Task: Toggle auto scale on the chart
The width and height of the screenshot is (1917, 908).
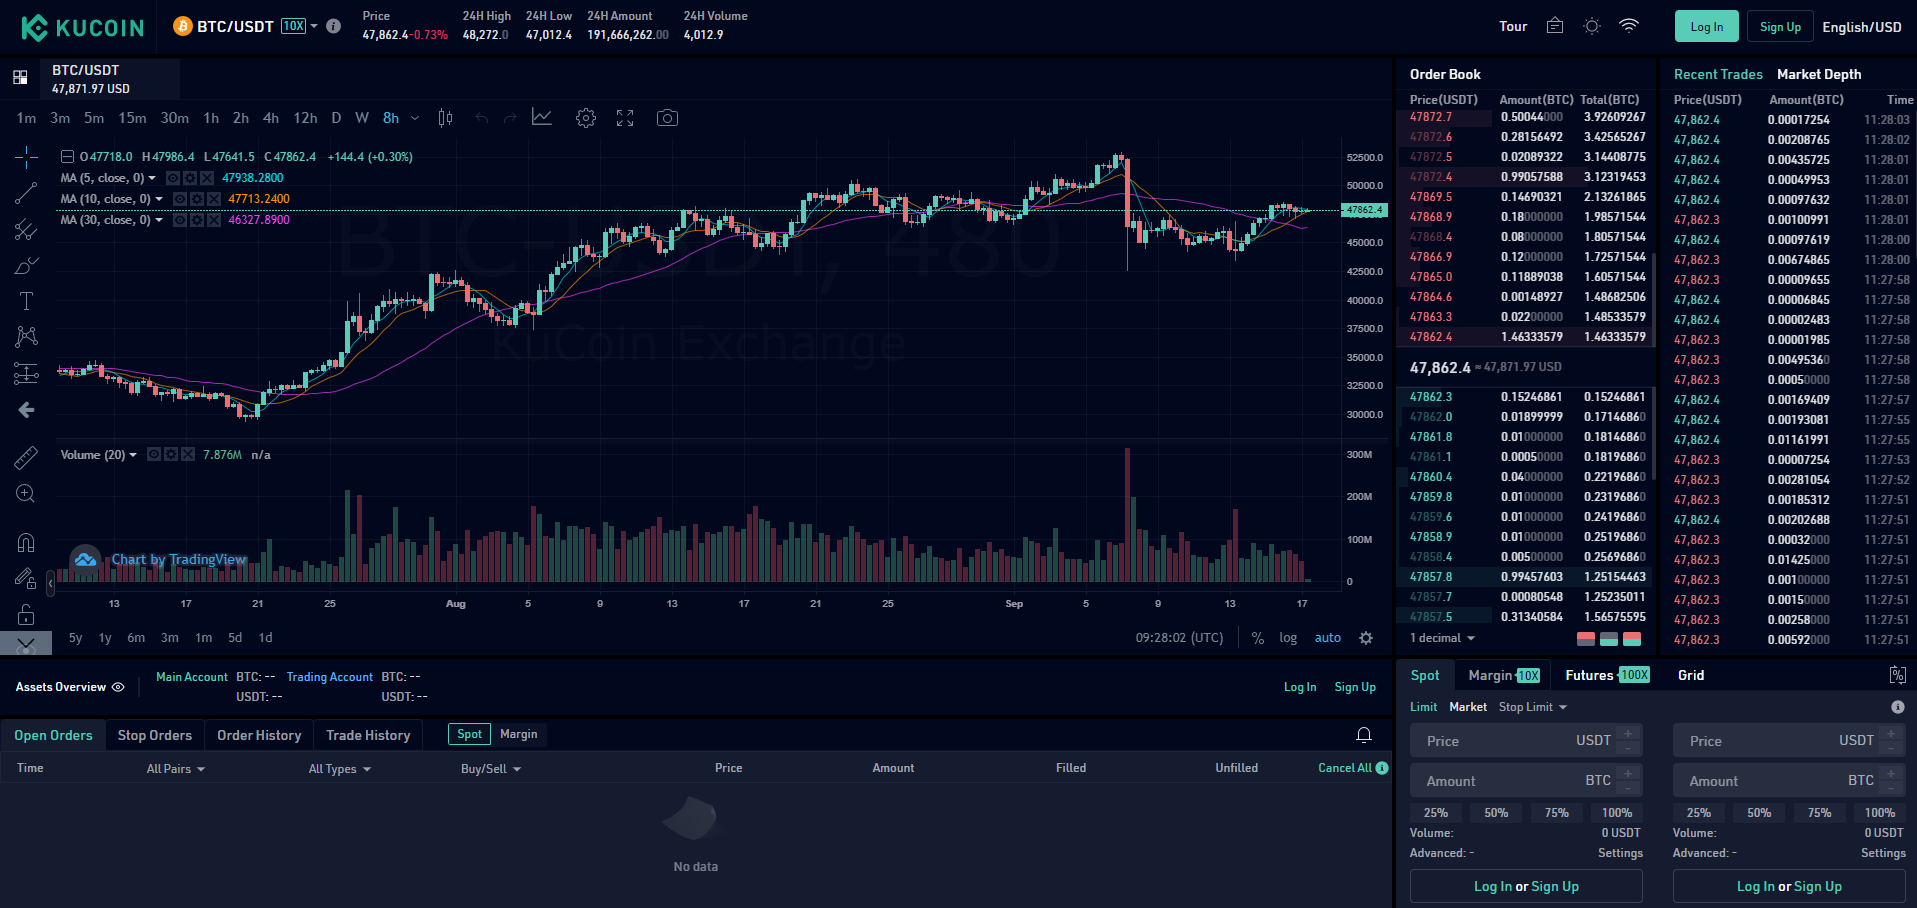Action: pyautogui.click(x=1328, y=638)
